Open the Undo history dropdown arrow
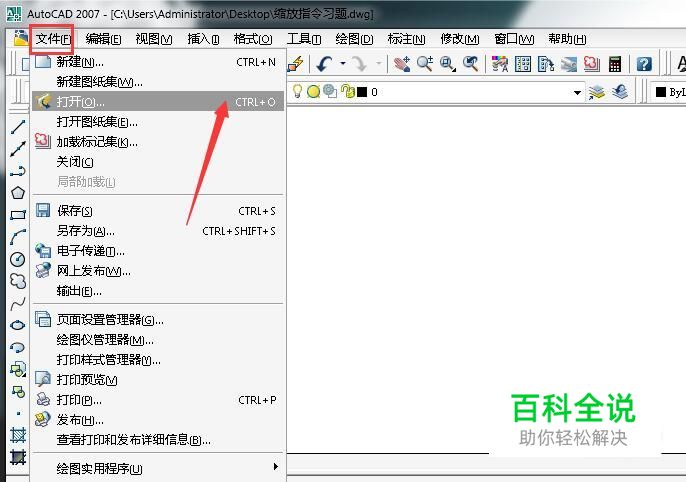686x482 pixels. point(343,64)
